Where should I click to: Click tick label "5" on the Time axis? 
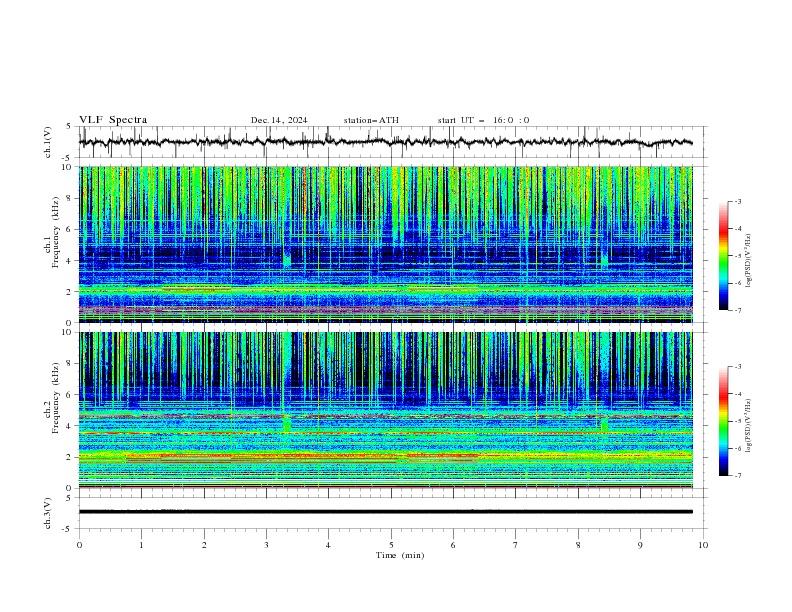[391, 545]
